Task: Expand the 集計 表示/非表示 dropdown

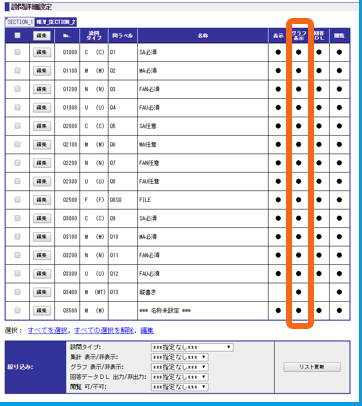Action: point(180,357)
